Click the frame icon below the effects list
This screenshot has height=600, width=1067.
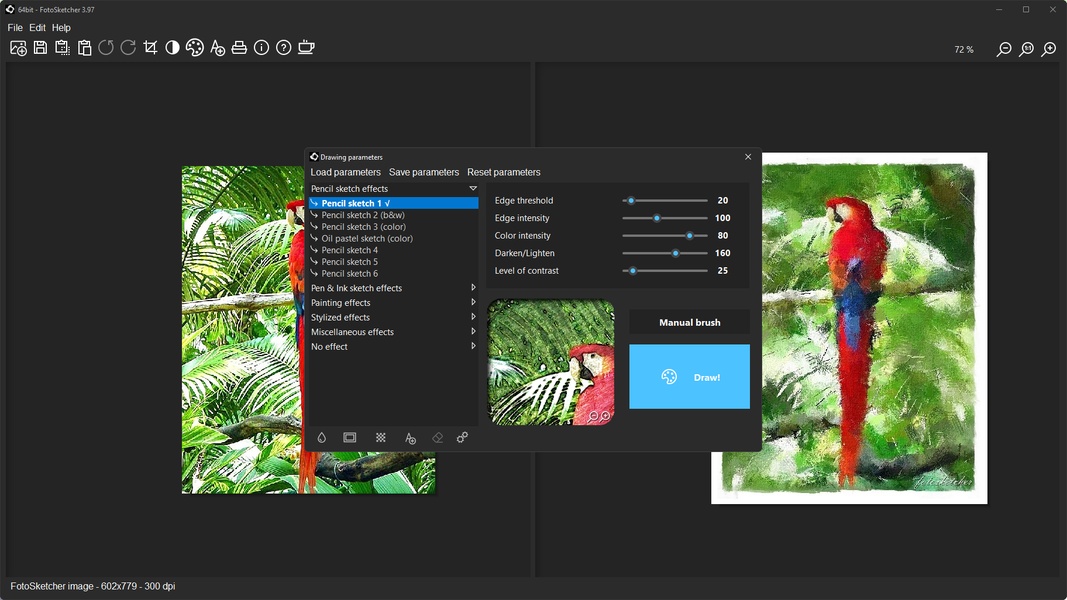(350, 438)
